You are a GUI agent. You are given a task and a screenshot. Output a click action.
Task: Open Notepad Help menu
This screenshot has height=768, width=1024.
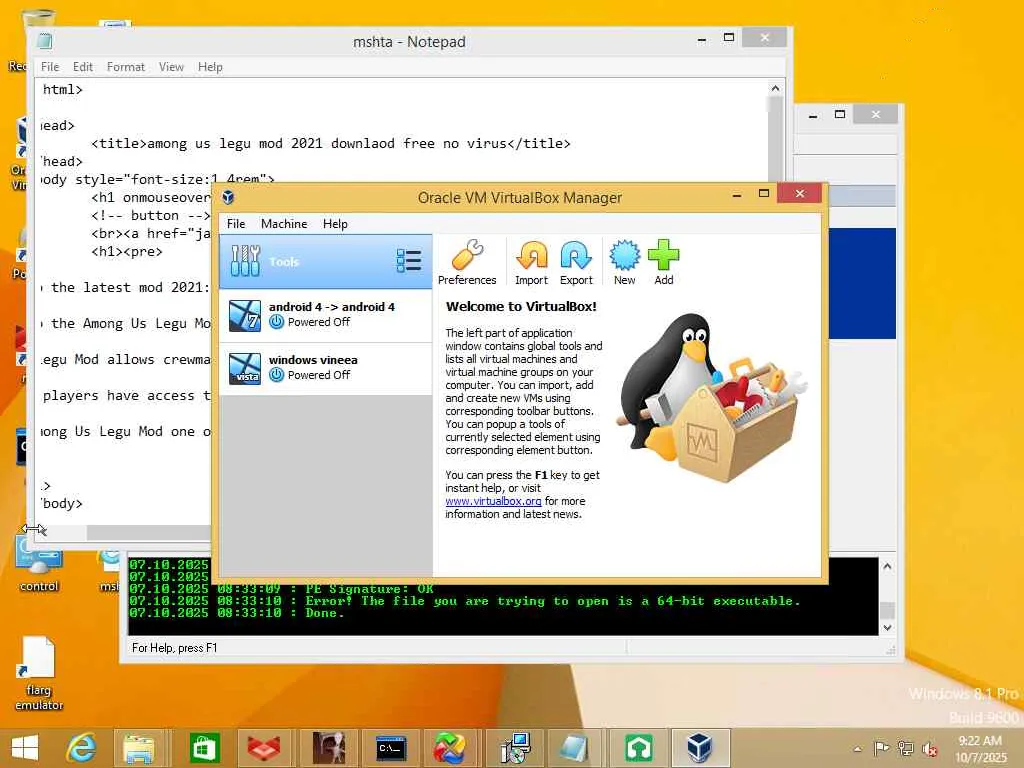click(210, 67)
